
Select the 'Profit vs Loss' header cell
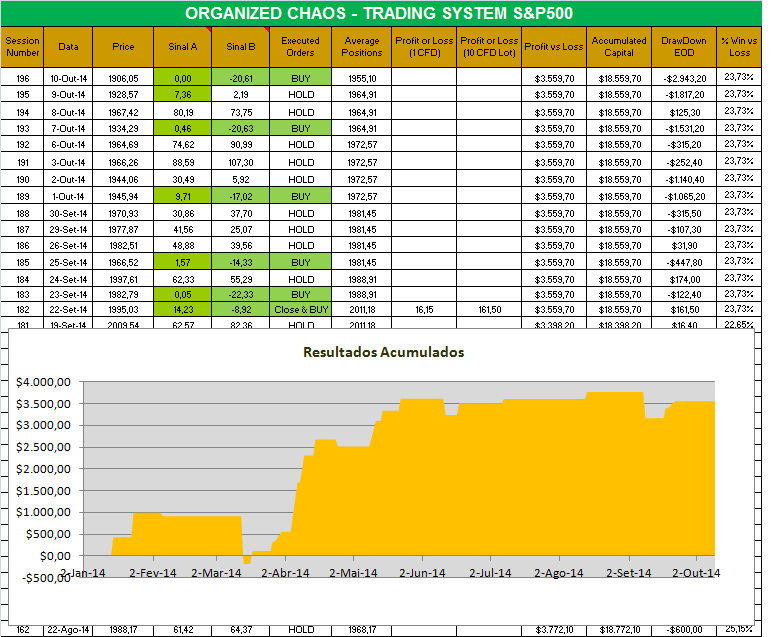(x=554, y=47)
